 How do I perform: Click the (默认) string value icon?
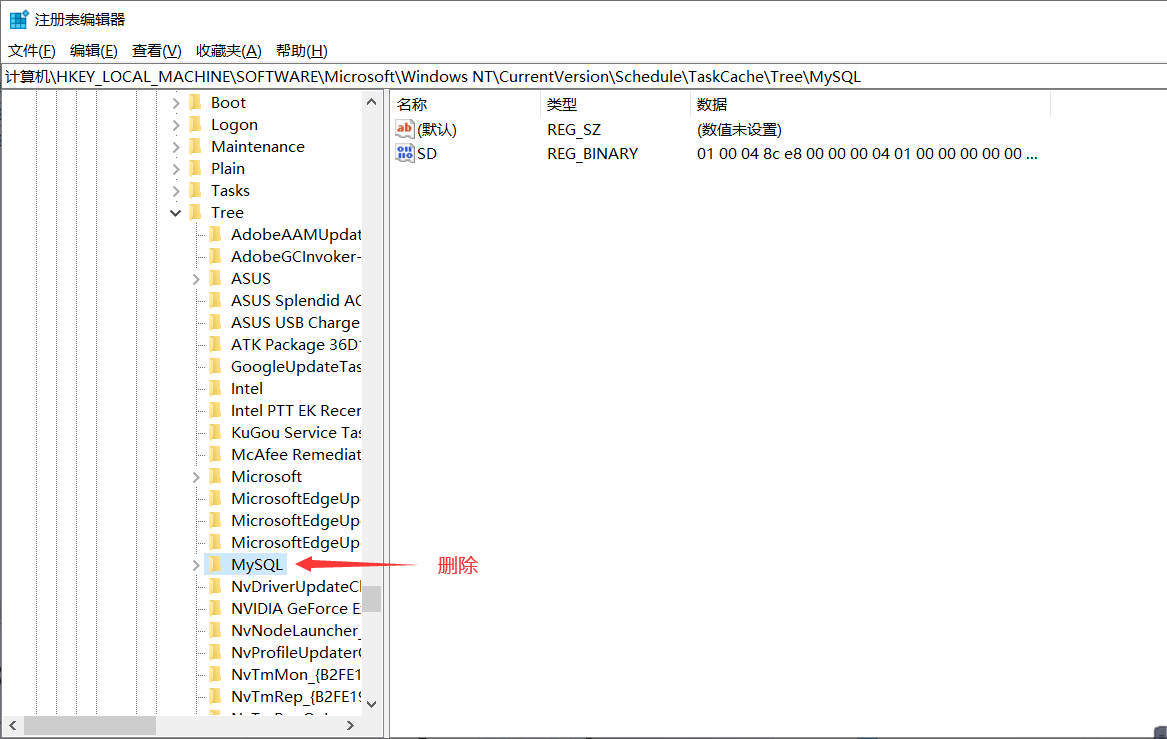click(x=404, y=129)
